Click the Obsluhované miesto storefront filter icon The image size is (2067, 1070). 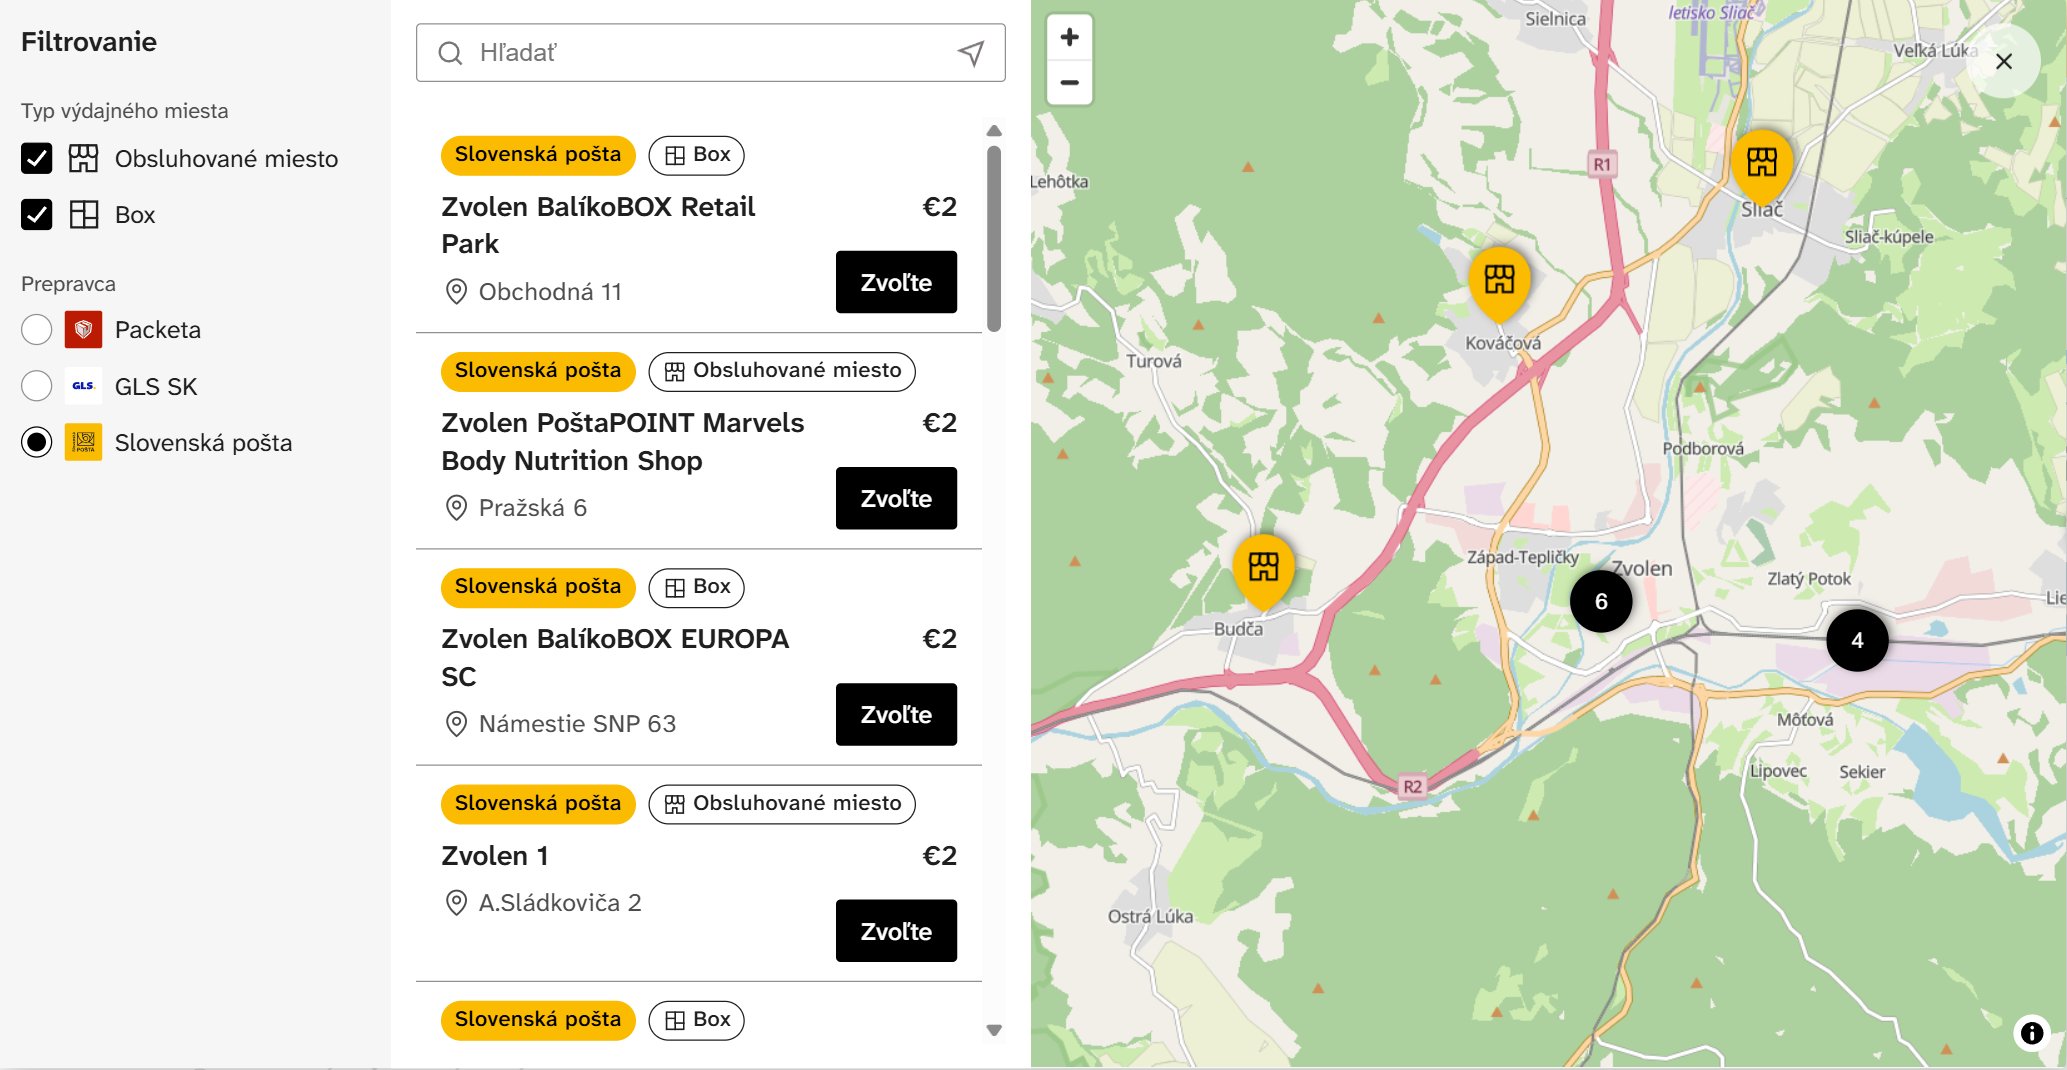(x=83, y=158)
